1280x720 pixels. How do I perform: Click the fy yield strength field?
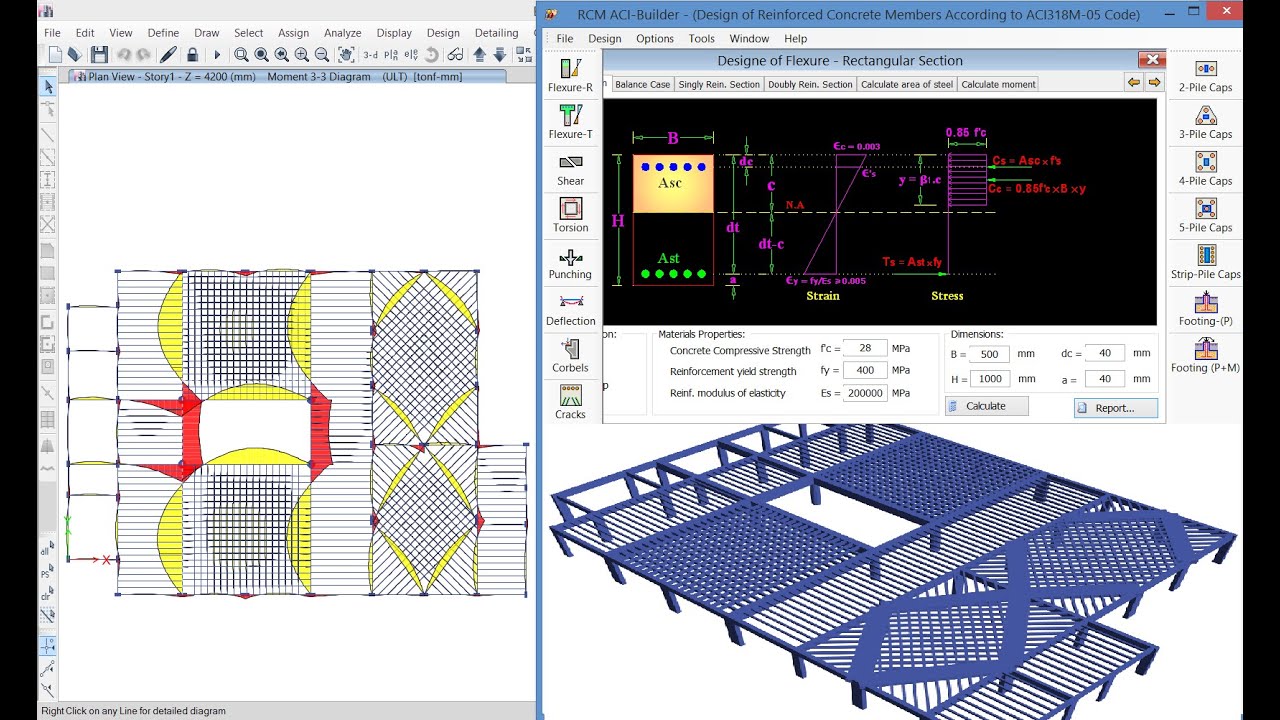(x=865, y=370)
